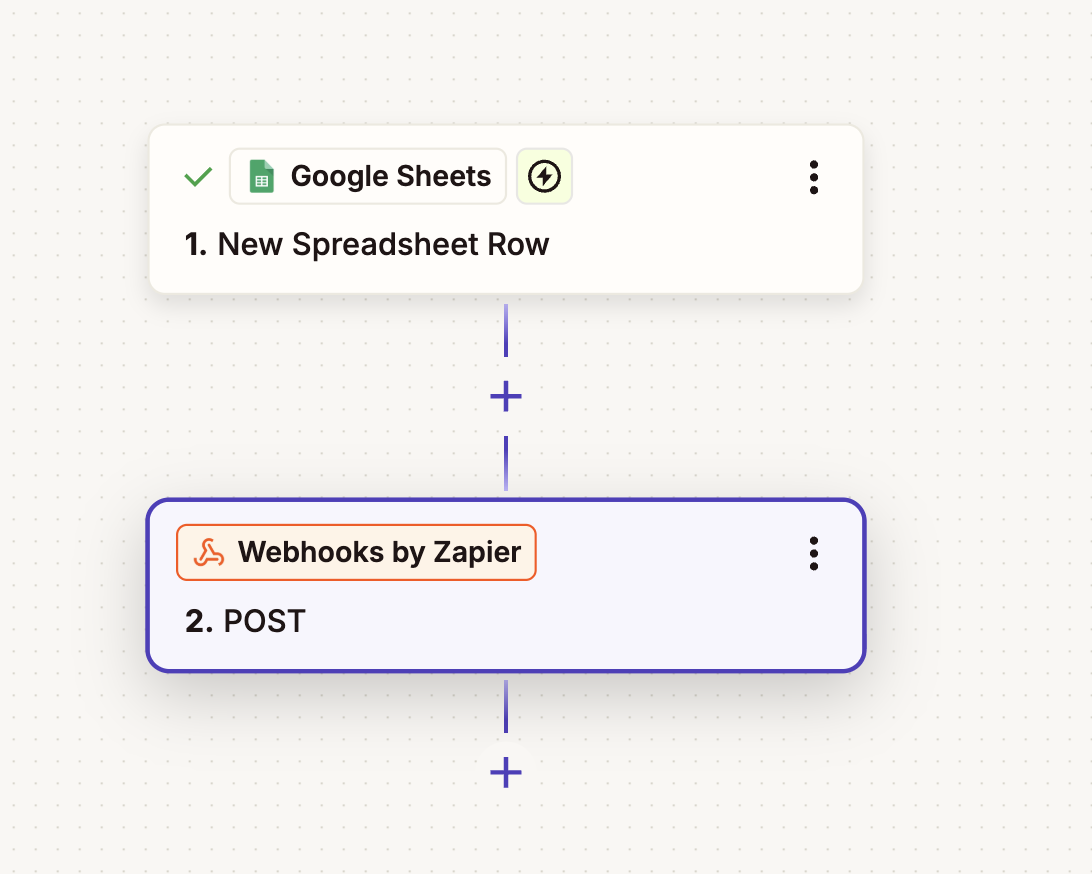Select the "POST" step title text
The height and width of the screenshot is (874, 1092).
click(x=264, y=621)
